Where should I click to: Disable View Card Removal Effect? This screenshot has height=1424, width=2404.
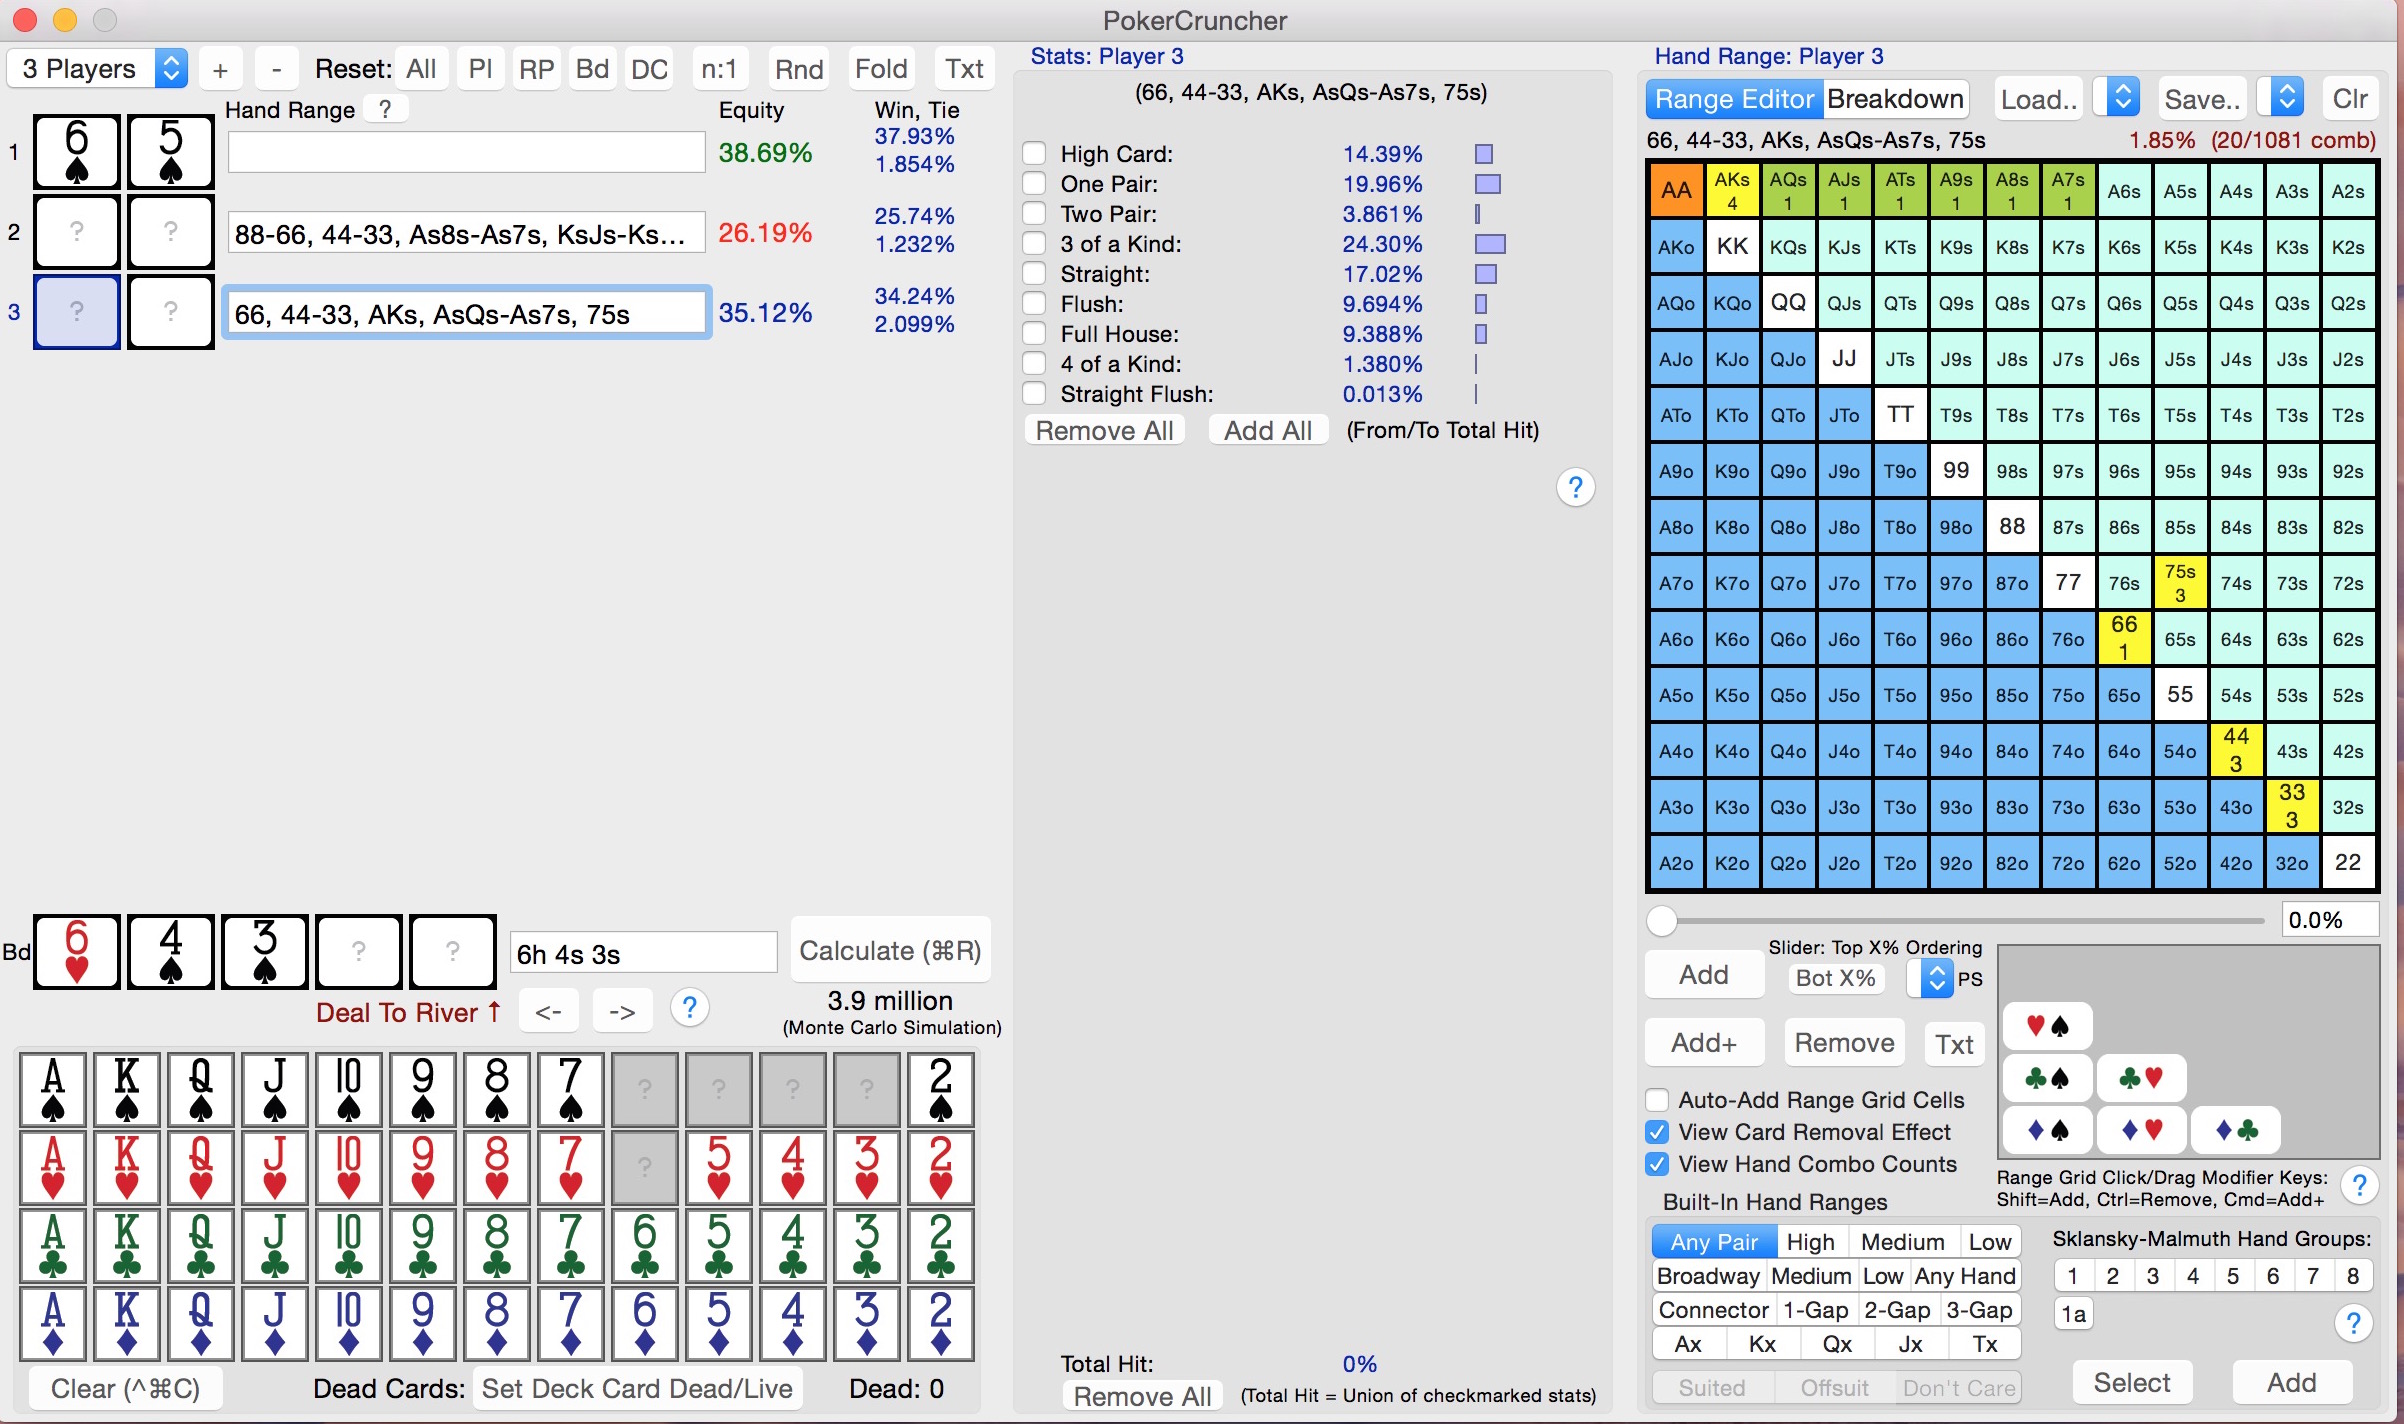pos(1657,1132)
